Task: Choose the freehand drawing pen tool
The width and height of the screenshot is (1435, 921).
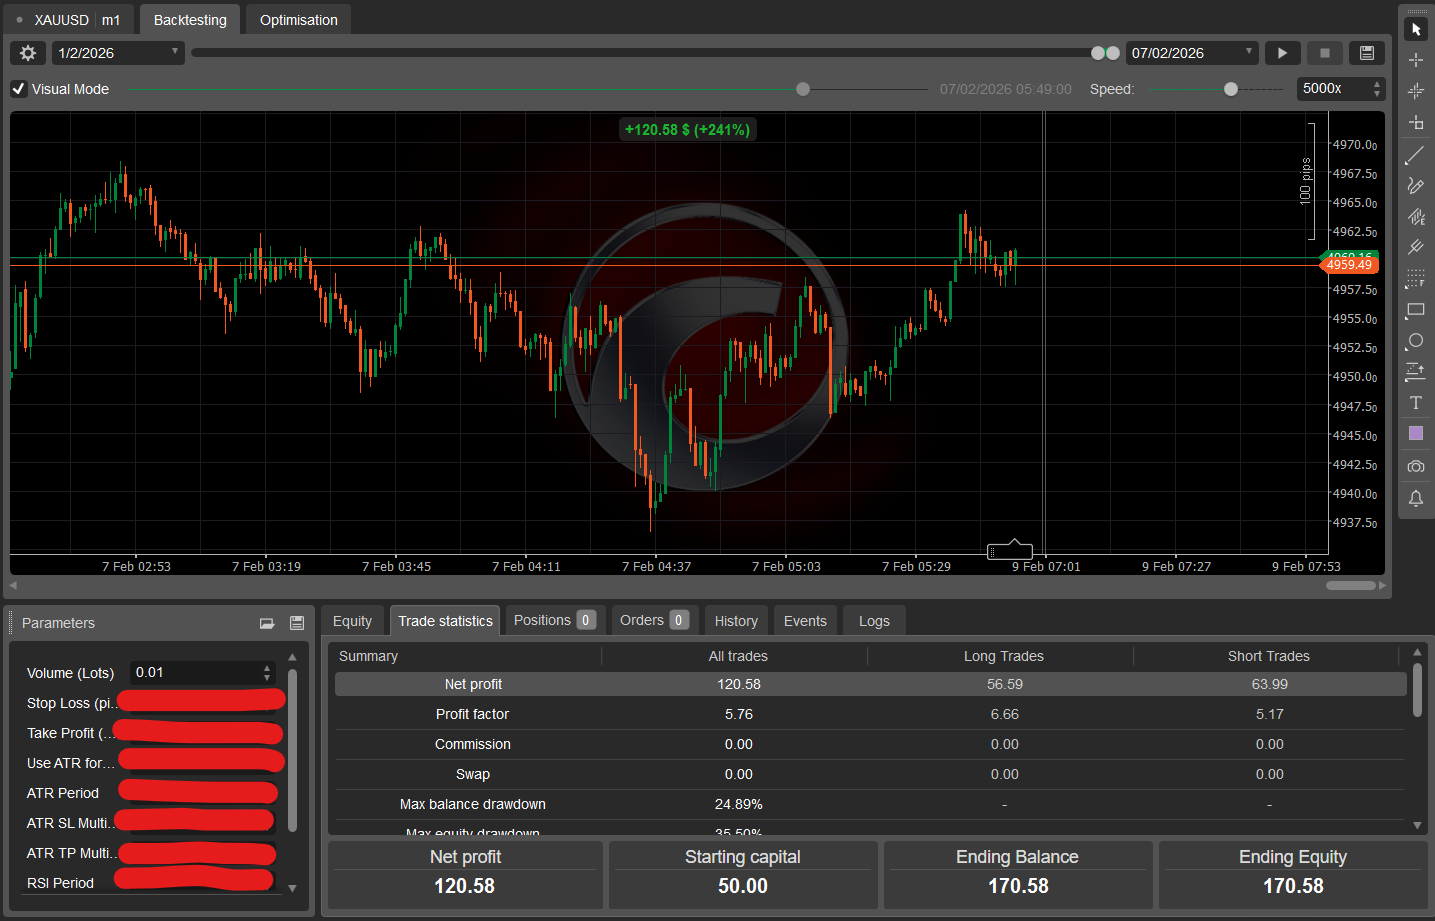Action: coord(1415,186)
